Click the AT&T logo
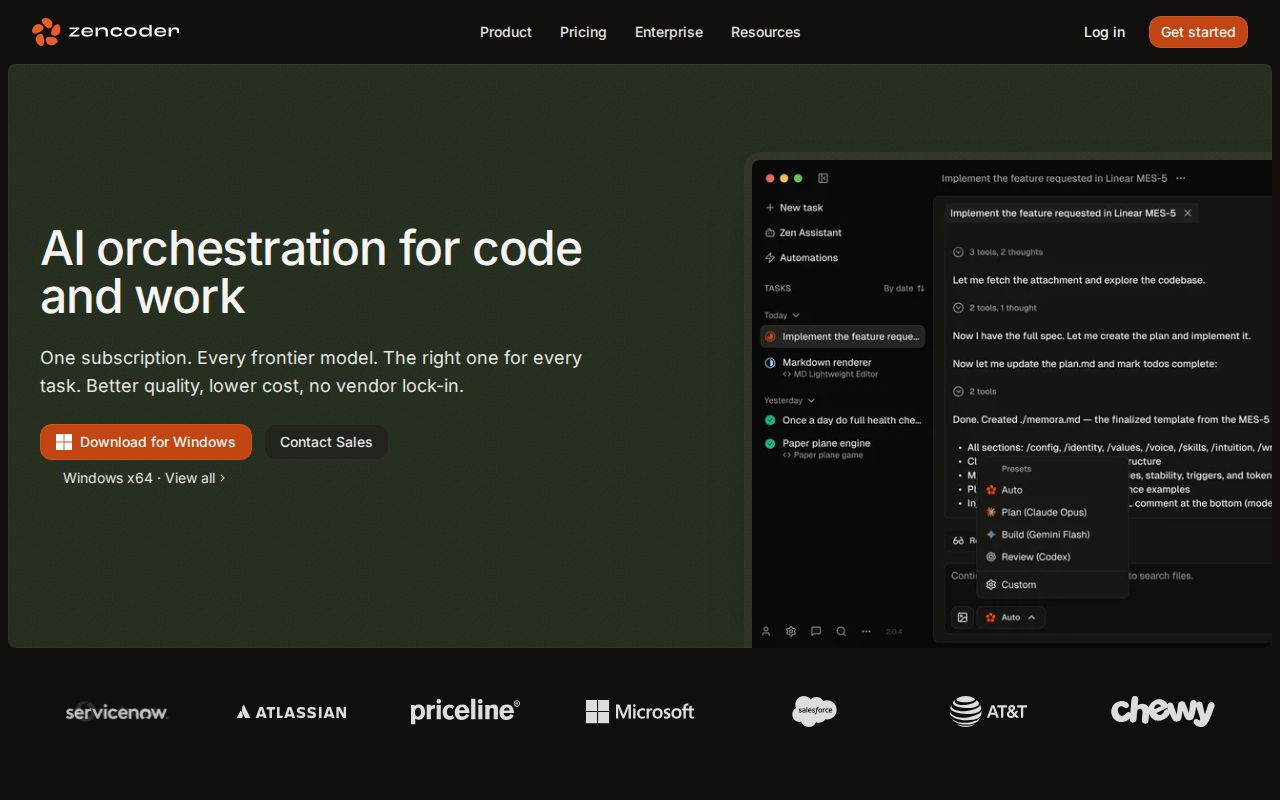Image resolution: width=1280 pixels, height=800 pixels. click(988, 711)
